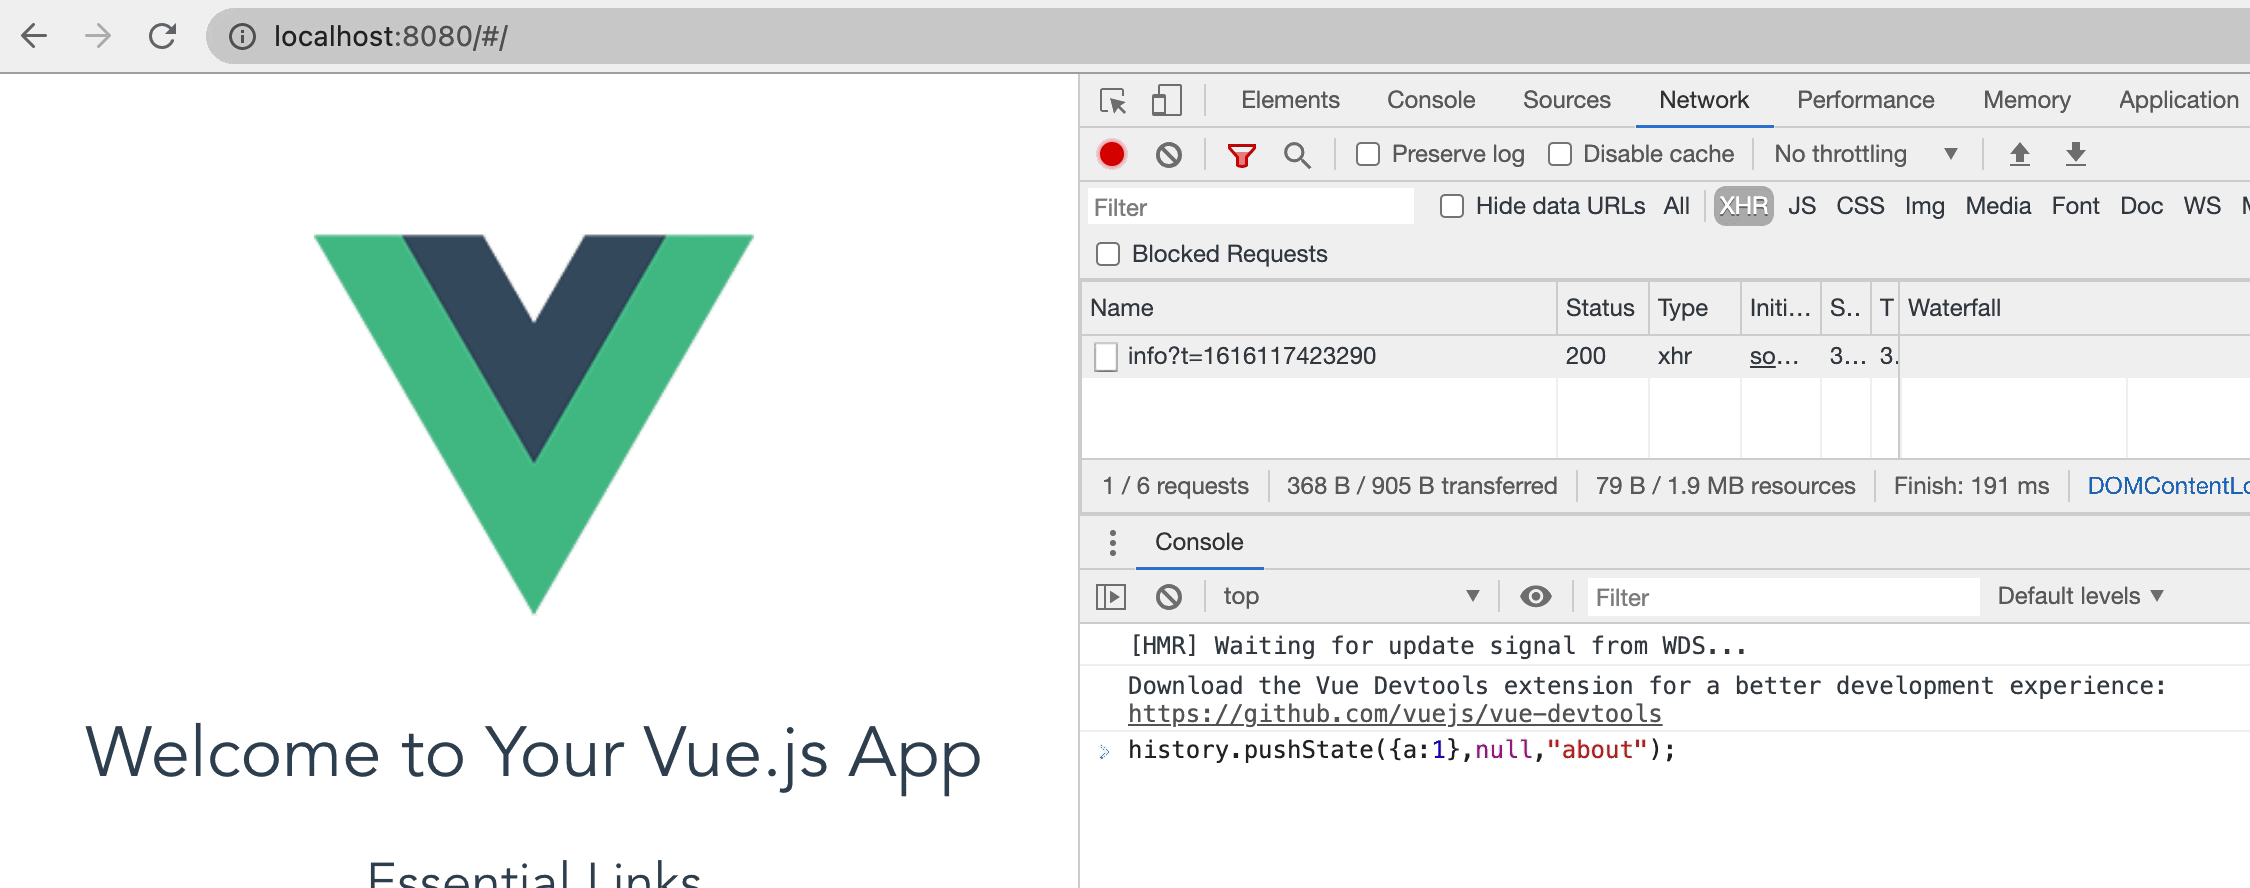
Task: Create live expression with eye icon
Action: pyautogui.click(x=1536, y=596)
